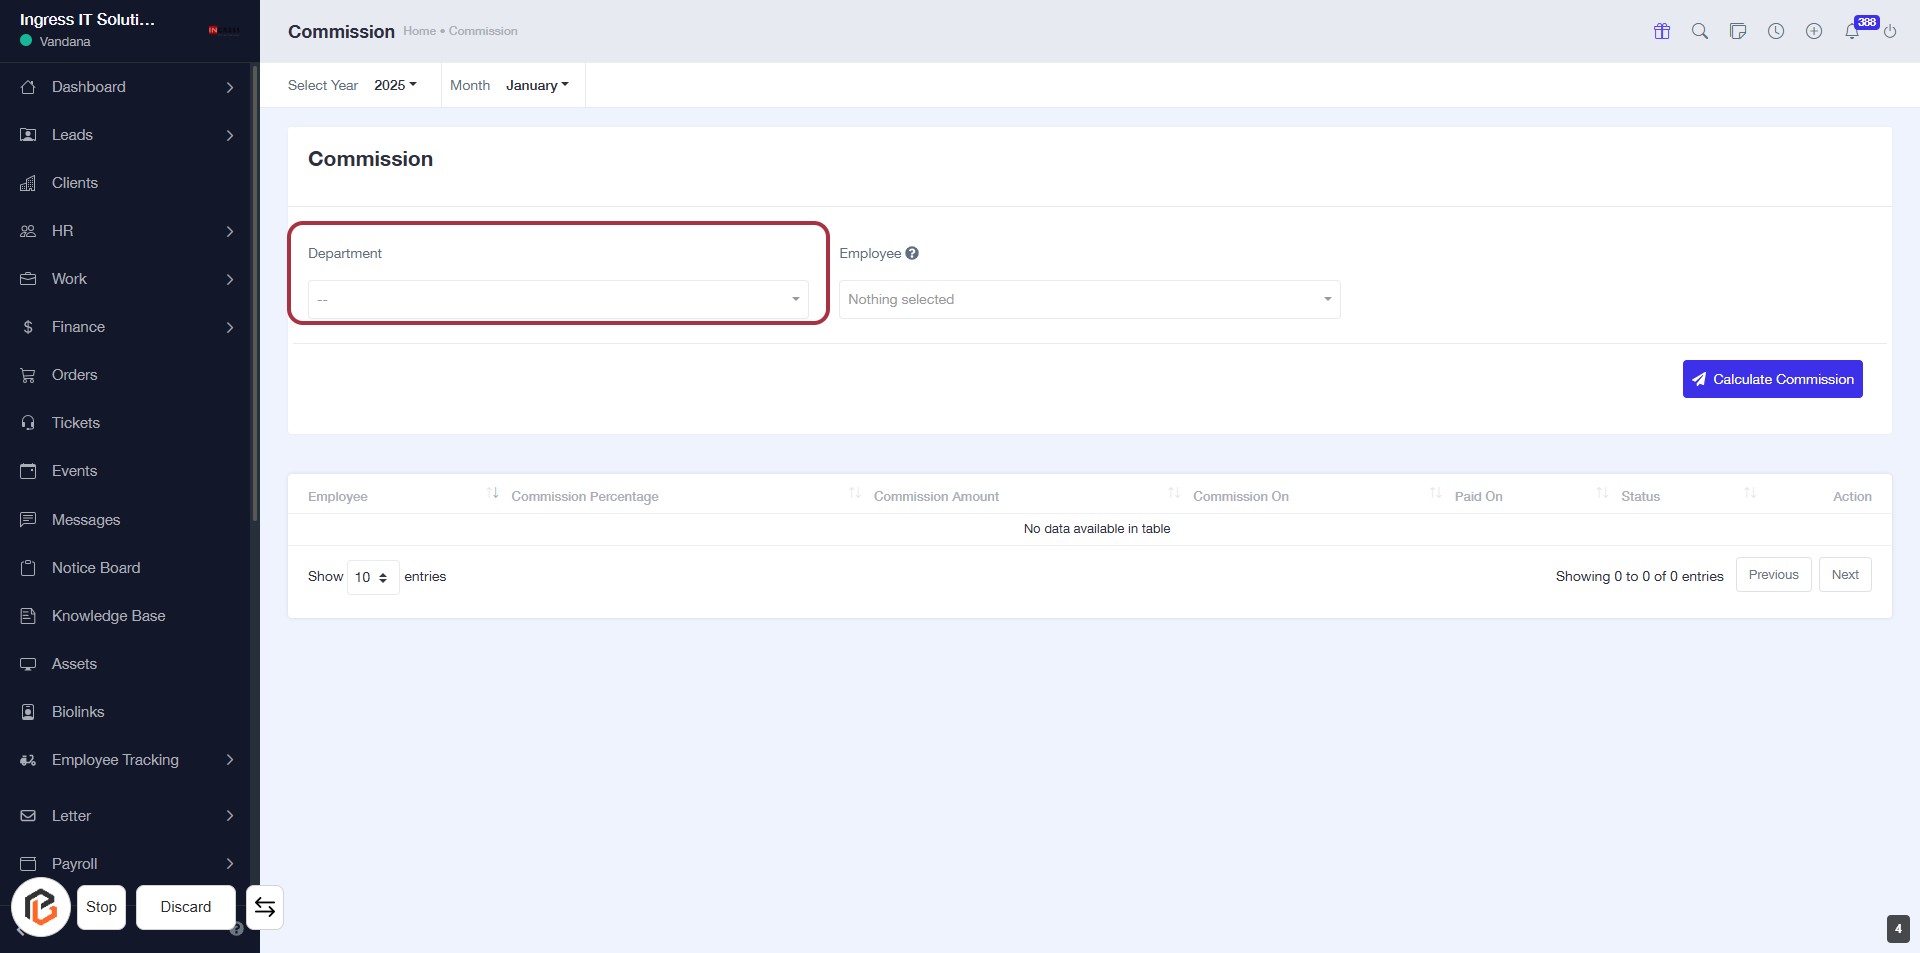This screenshot has width=1920, height=953.
Task: Click the plus circle add icon
Action: tap(1813, 31)
